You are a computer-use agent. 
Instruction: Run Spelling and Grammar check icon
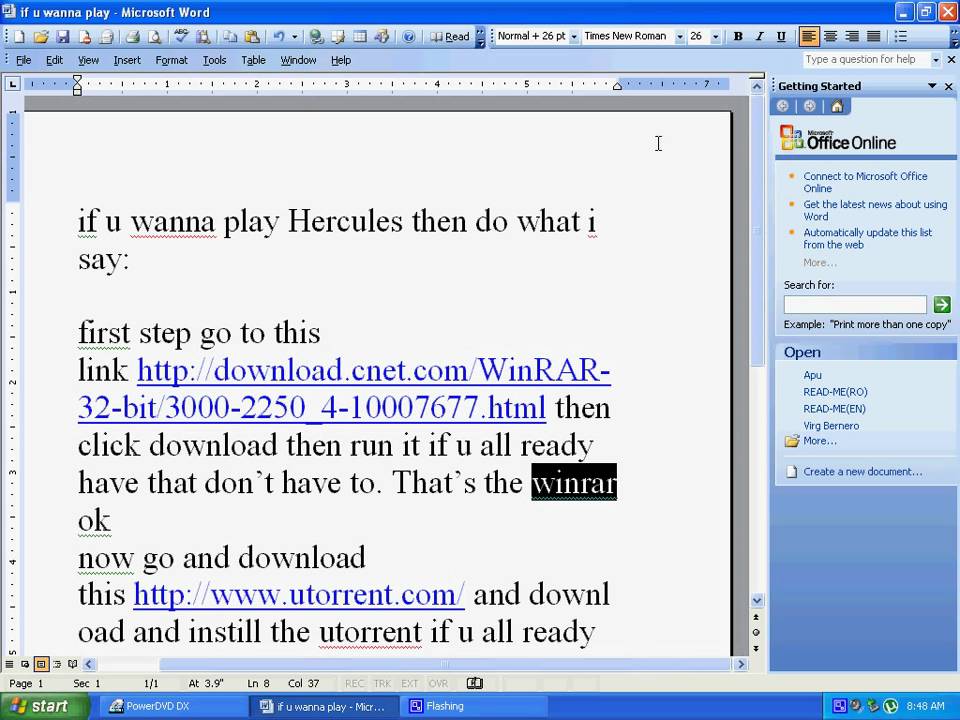[181, 37]
